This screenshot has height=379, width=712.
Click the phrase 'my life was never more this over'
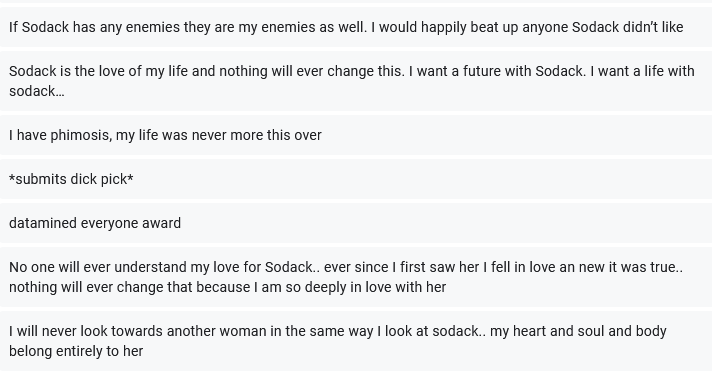pyautogui.click(x=219, y=135)
